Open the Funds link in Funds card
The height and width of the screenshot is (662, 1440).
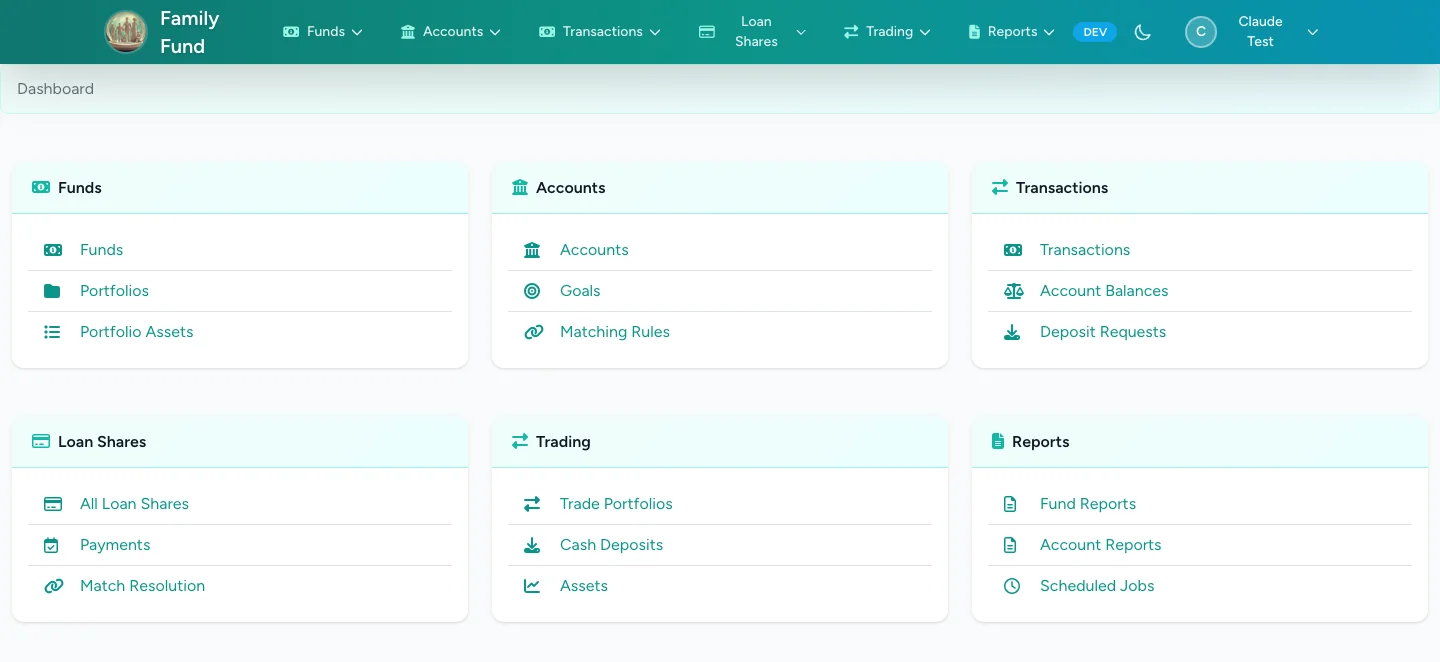coord(102,250)
